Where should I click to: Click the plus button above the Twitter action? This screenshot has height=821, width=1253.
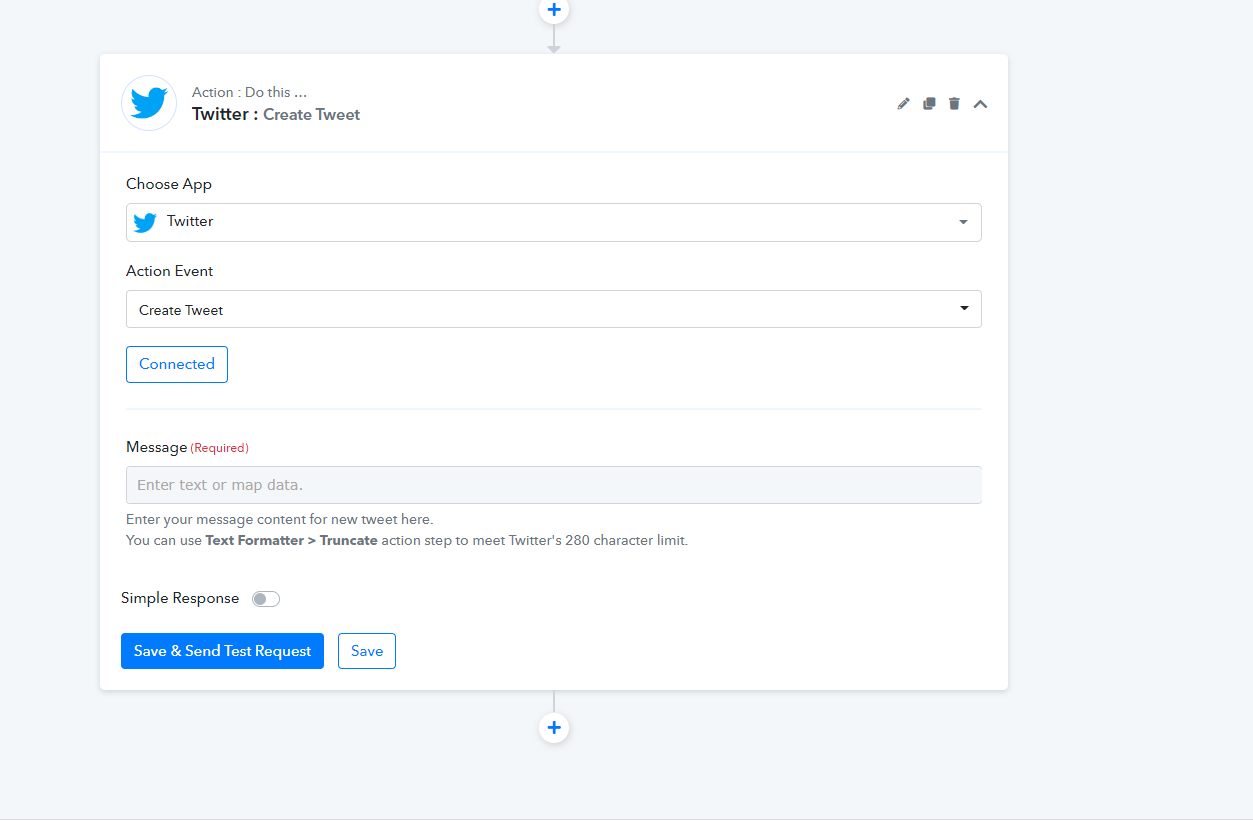pos(554,9)
